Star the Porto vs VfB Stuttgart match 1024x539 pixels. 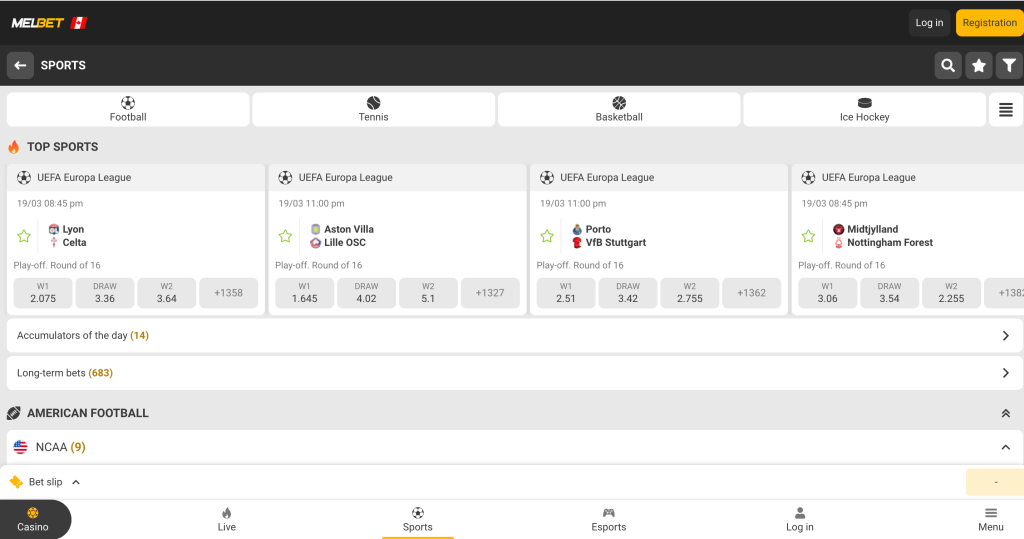point(547,237)
